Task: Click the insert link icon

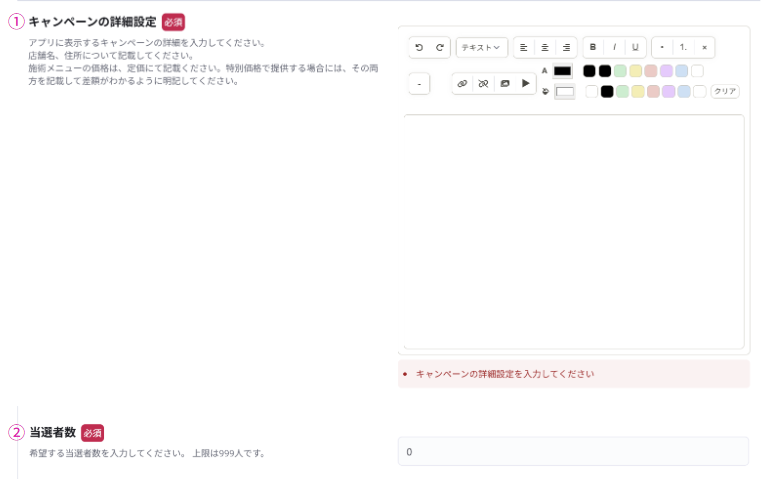Action: tap(462, 84)
